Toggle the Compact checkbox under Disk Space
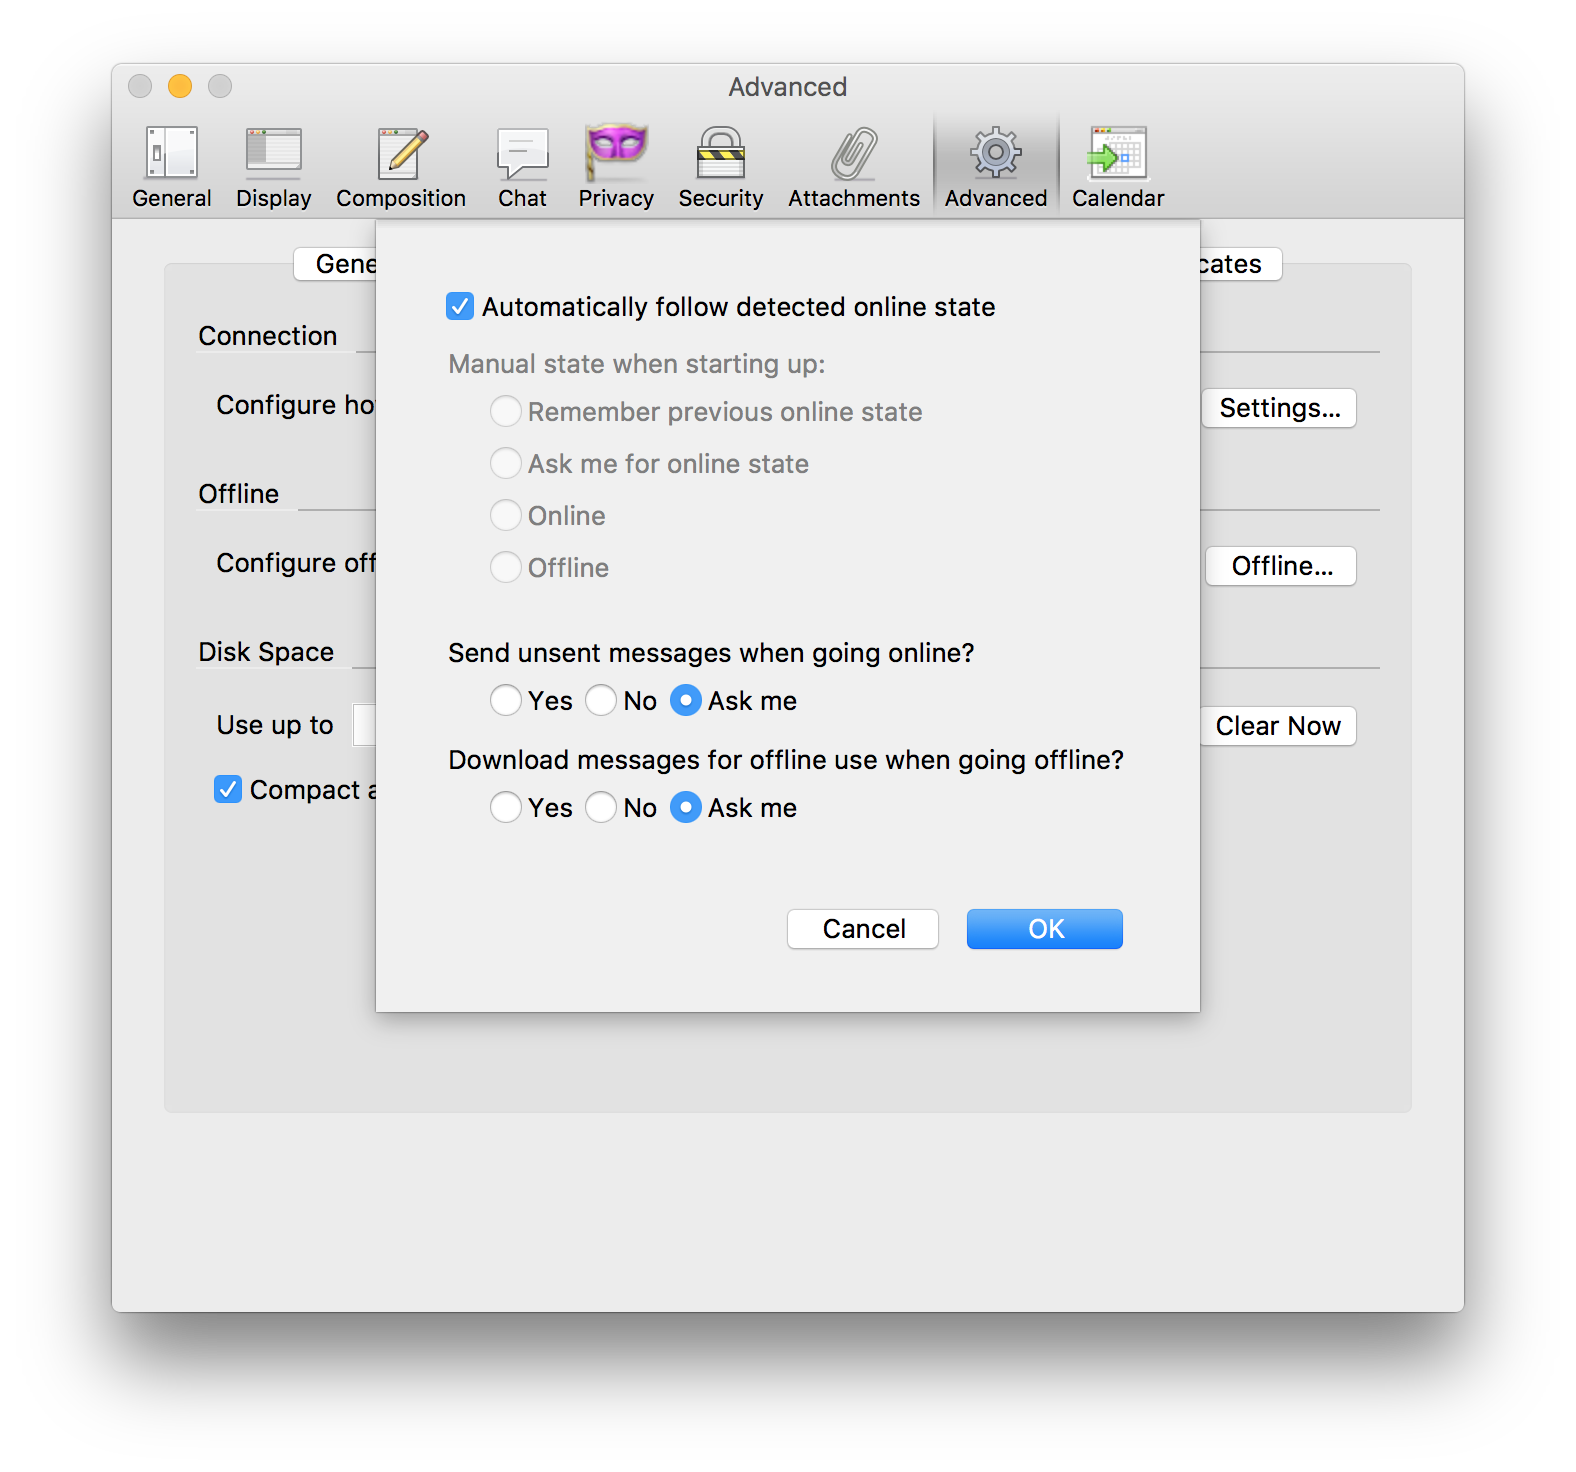Screen dimensions: 1576x1472 228,789
